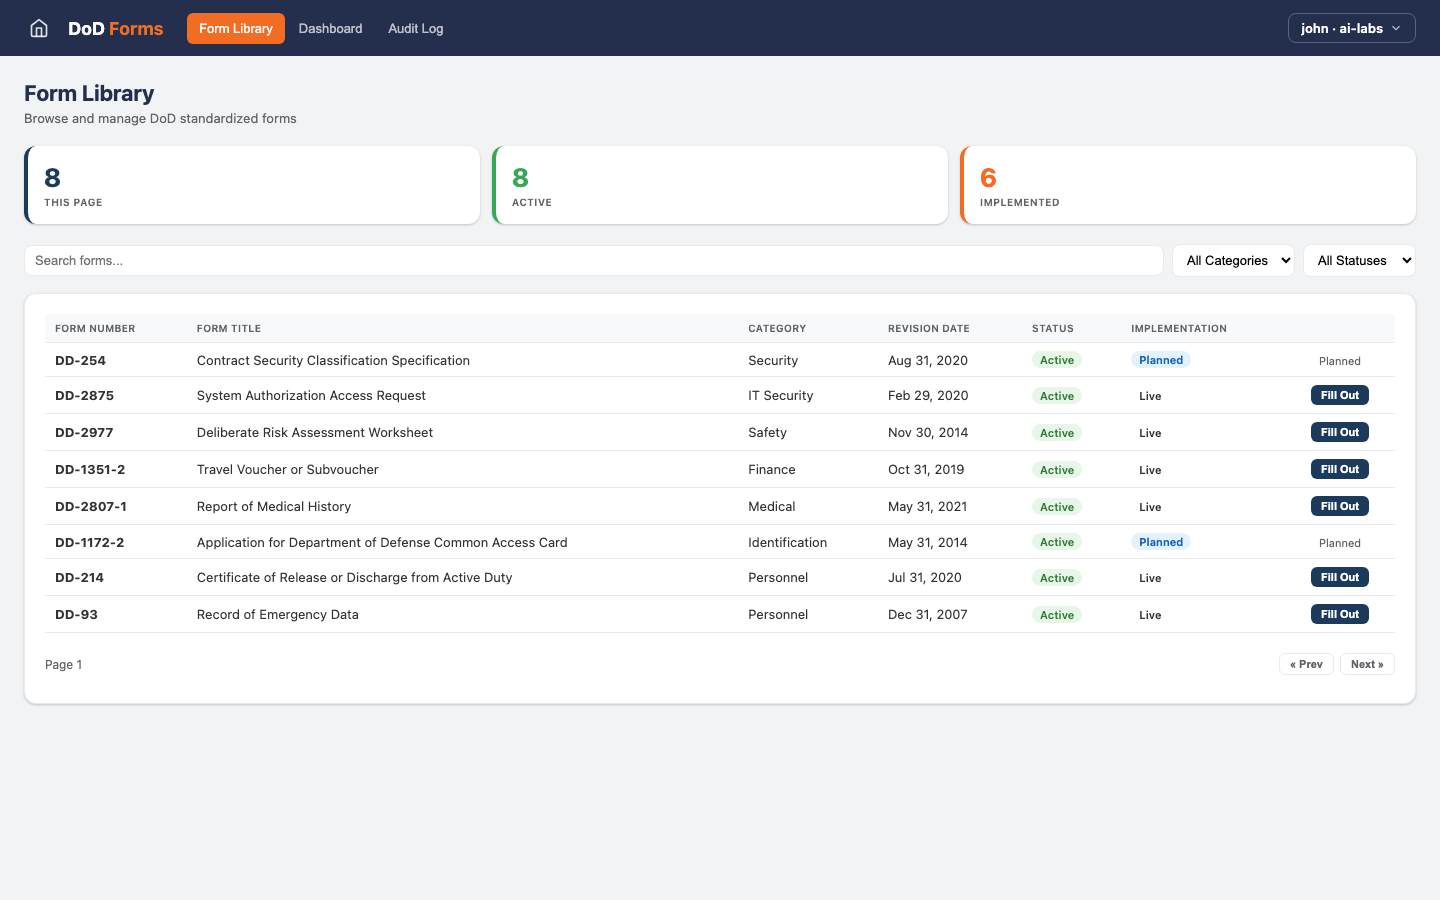This screenshot has height=900, width=1440.
Task: Fill Out the DD-93 Record of Emergency Data
Action: [1339, 613]
